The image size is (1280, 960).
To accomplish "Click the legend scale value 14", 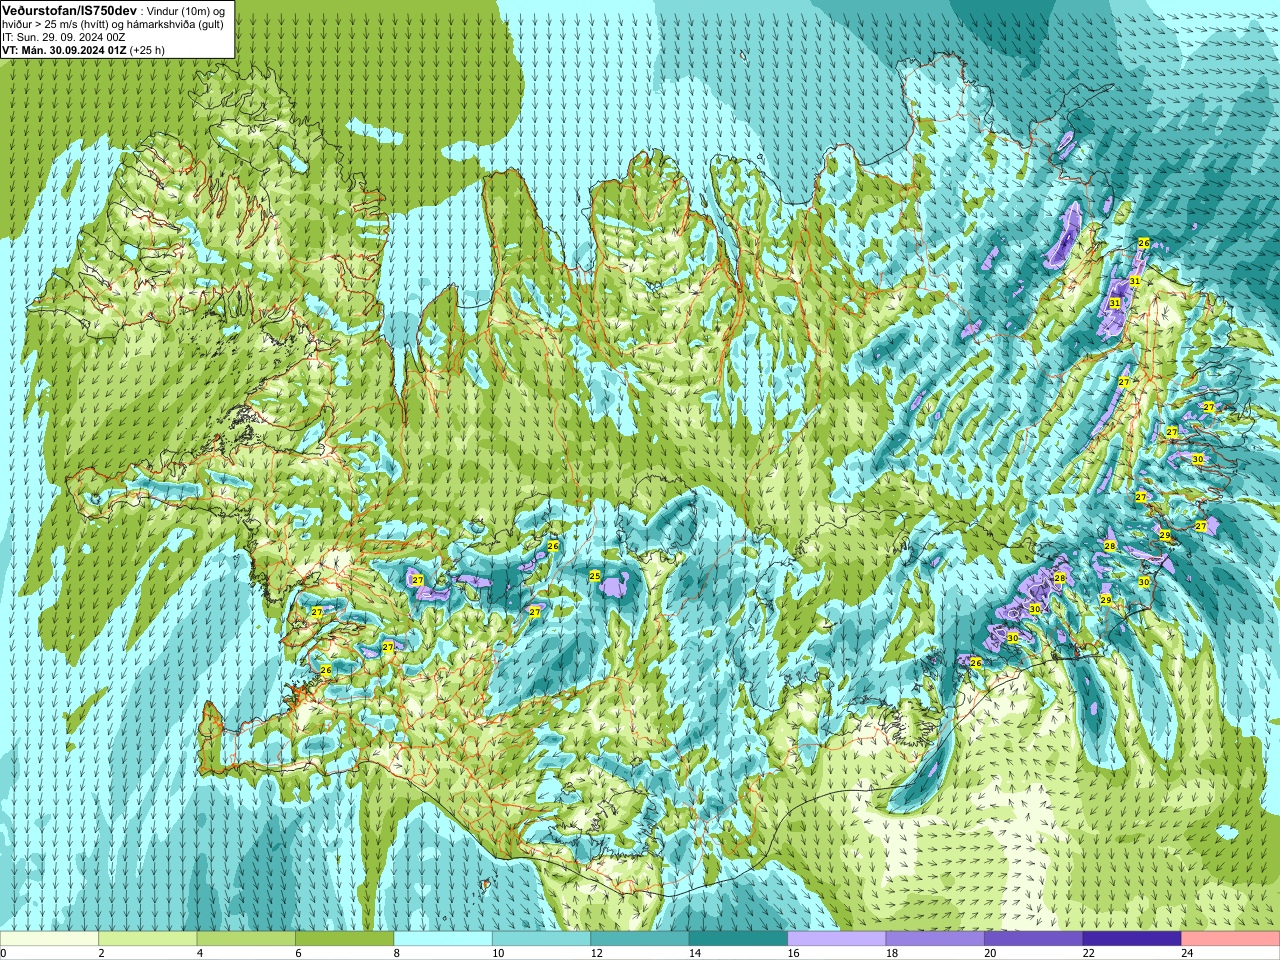I will [x=695, y=953].
